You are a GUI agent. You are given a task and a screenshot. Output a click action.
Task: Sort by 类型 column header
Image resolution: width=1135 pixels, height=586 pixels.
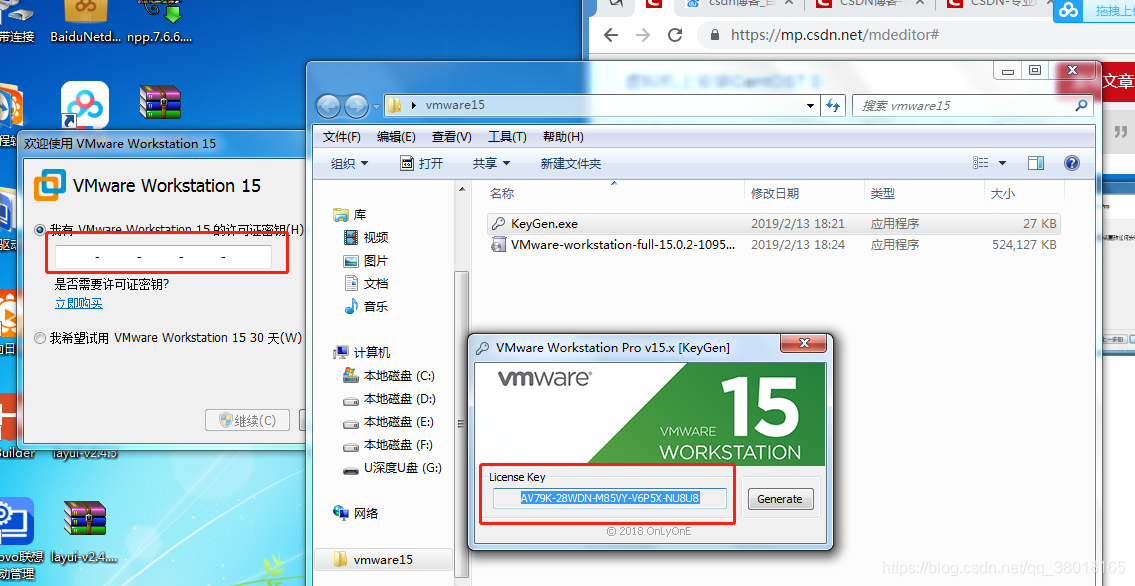882,193
